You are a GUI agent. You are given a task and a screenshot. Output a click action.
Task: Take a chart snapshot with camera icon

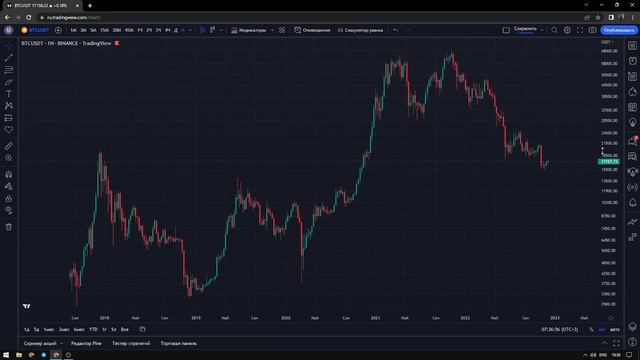click(592, 30)
